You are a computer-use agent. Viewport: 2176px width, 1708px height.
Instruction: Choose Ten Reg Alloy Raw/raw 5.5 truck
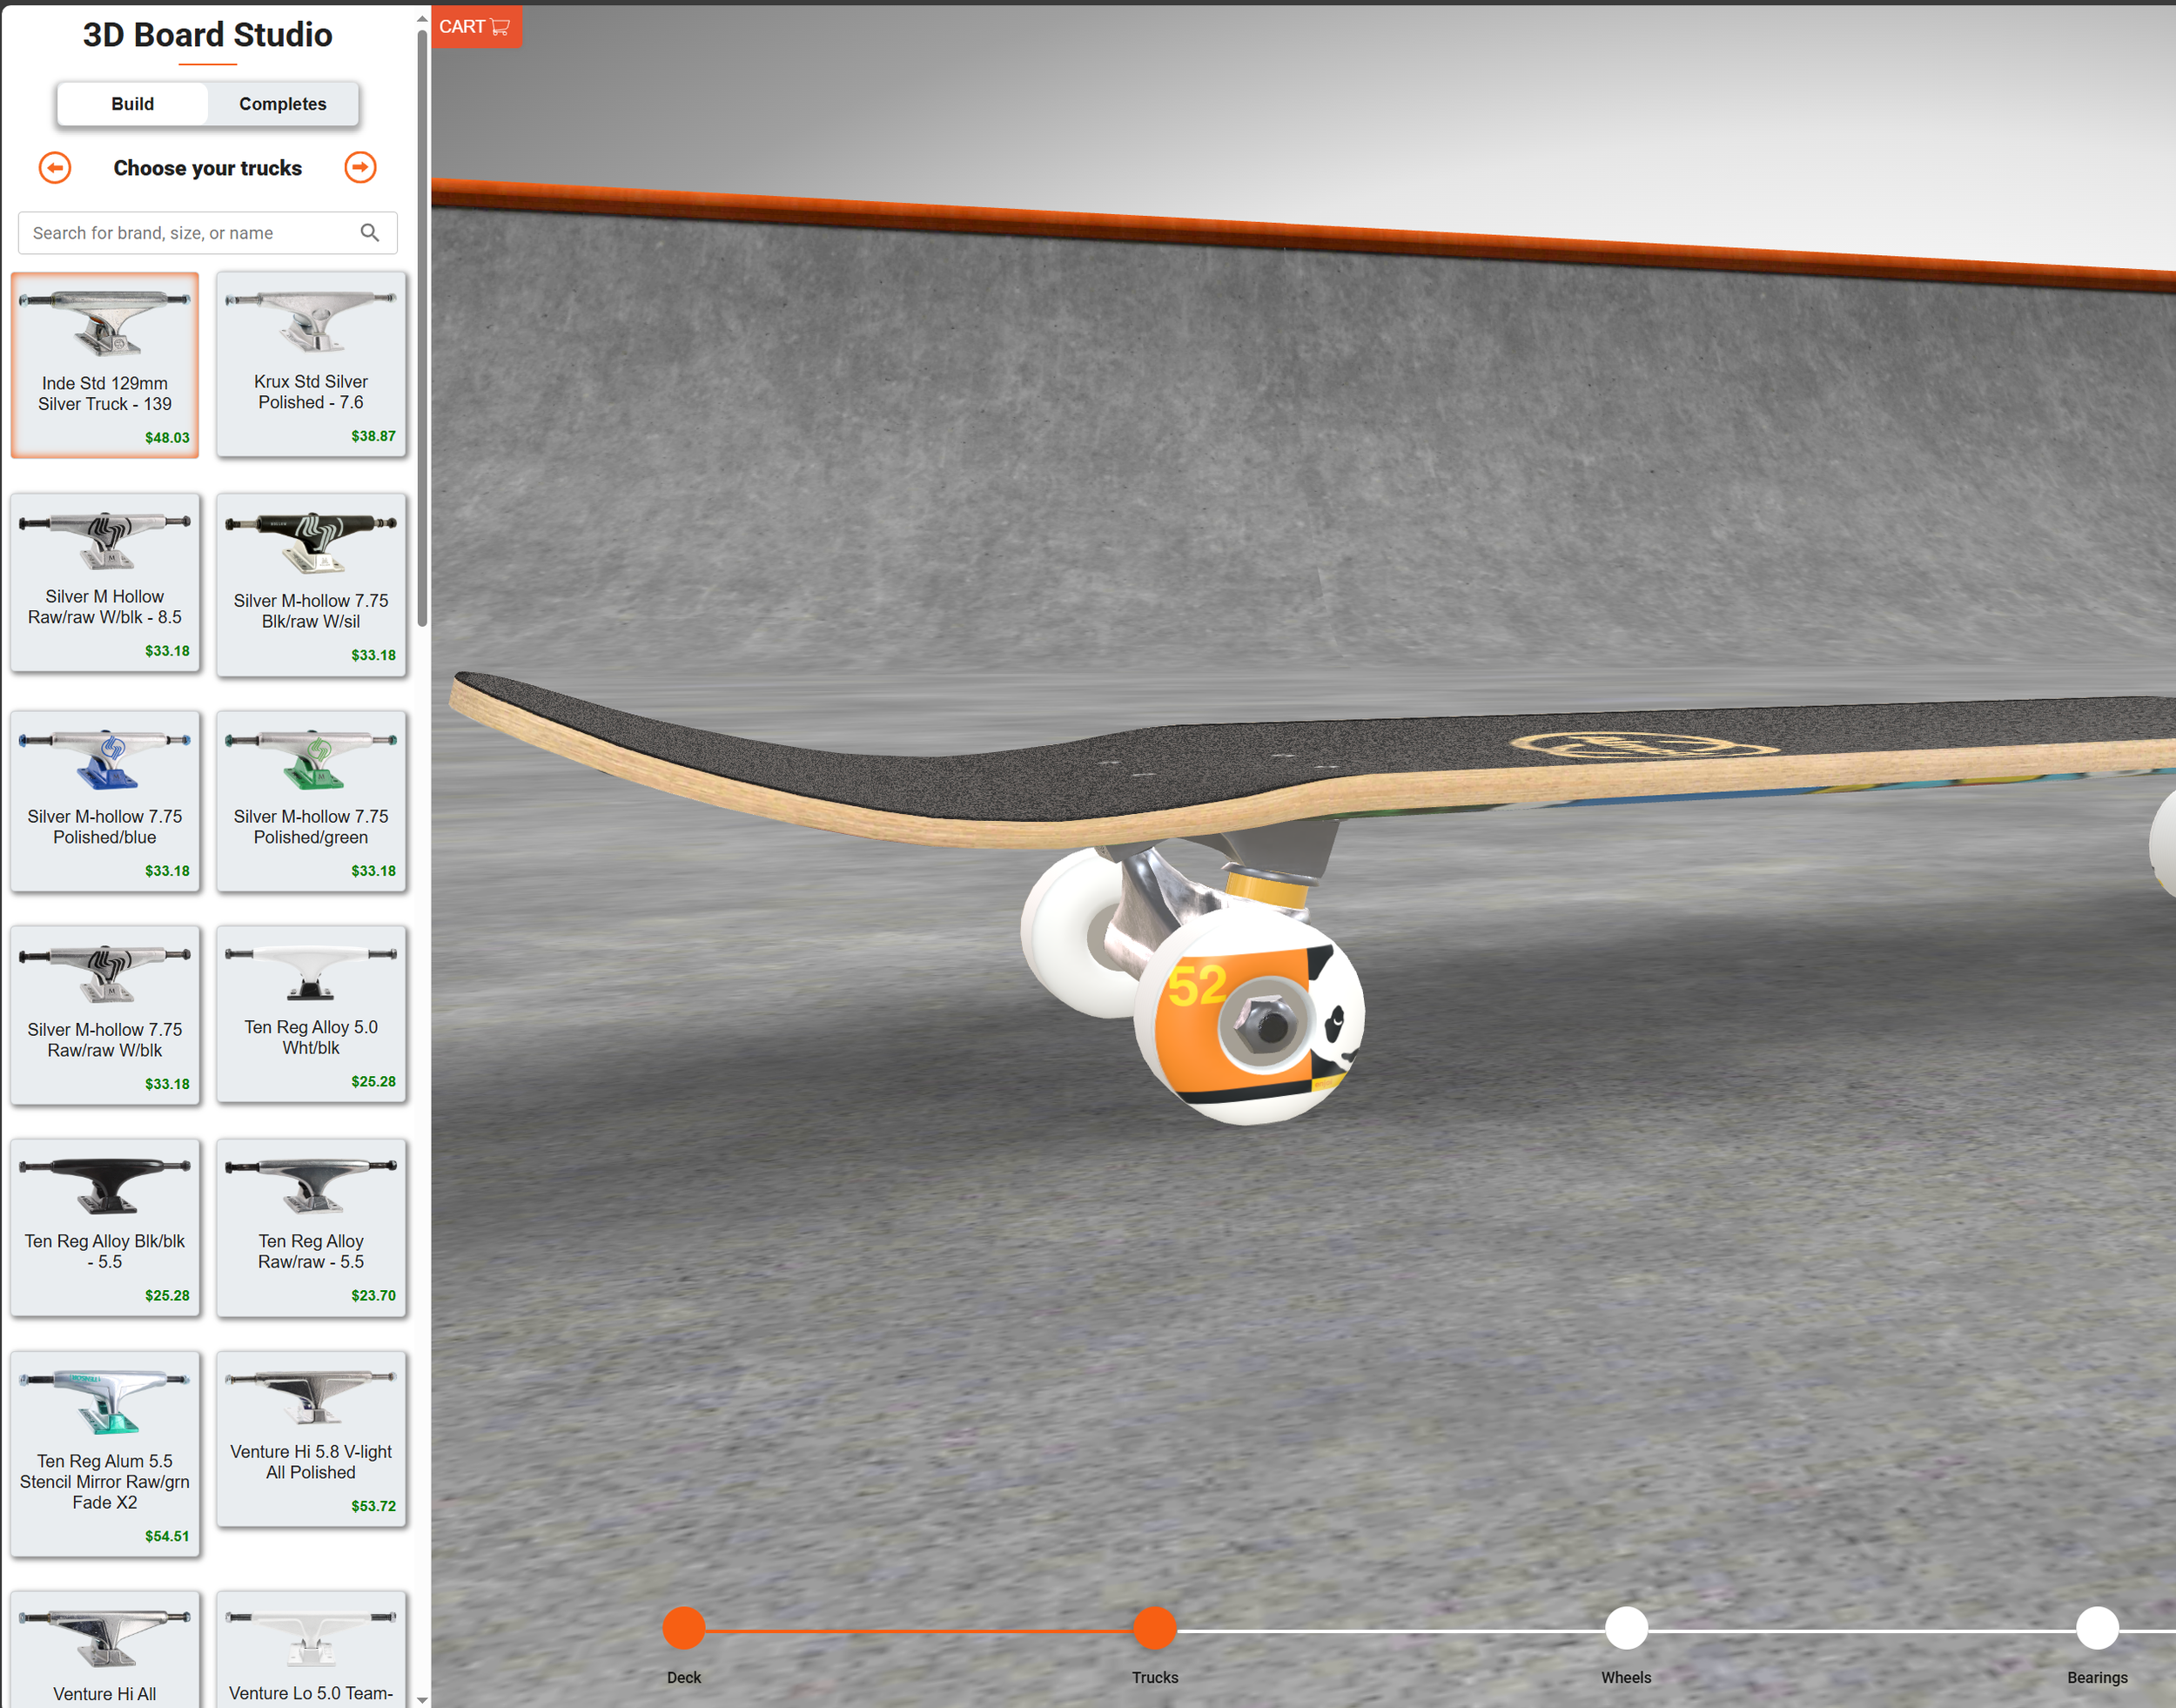click(x=311, y=1228)
